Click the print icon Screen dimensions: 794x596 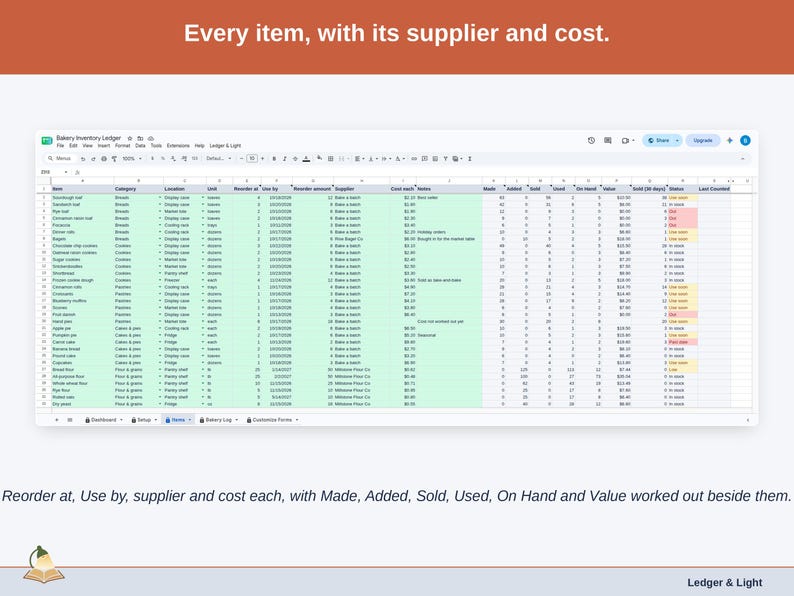coord(104,158)
